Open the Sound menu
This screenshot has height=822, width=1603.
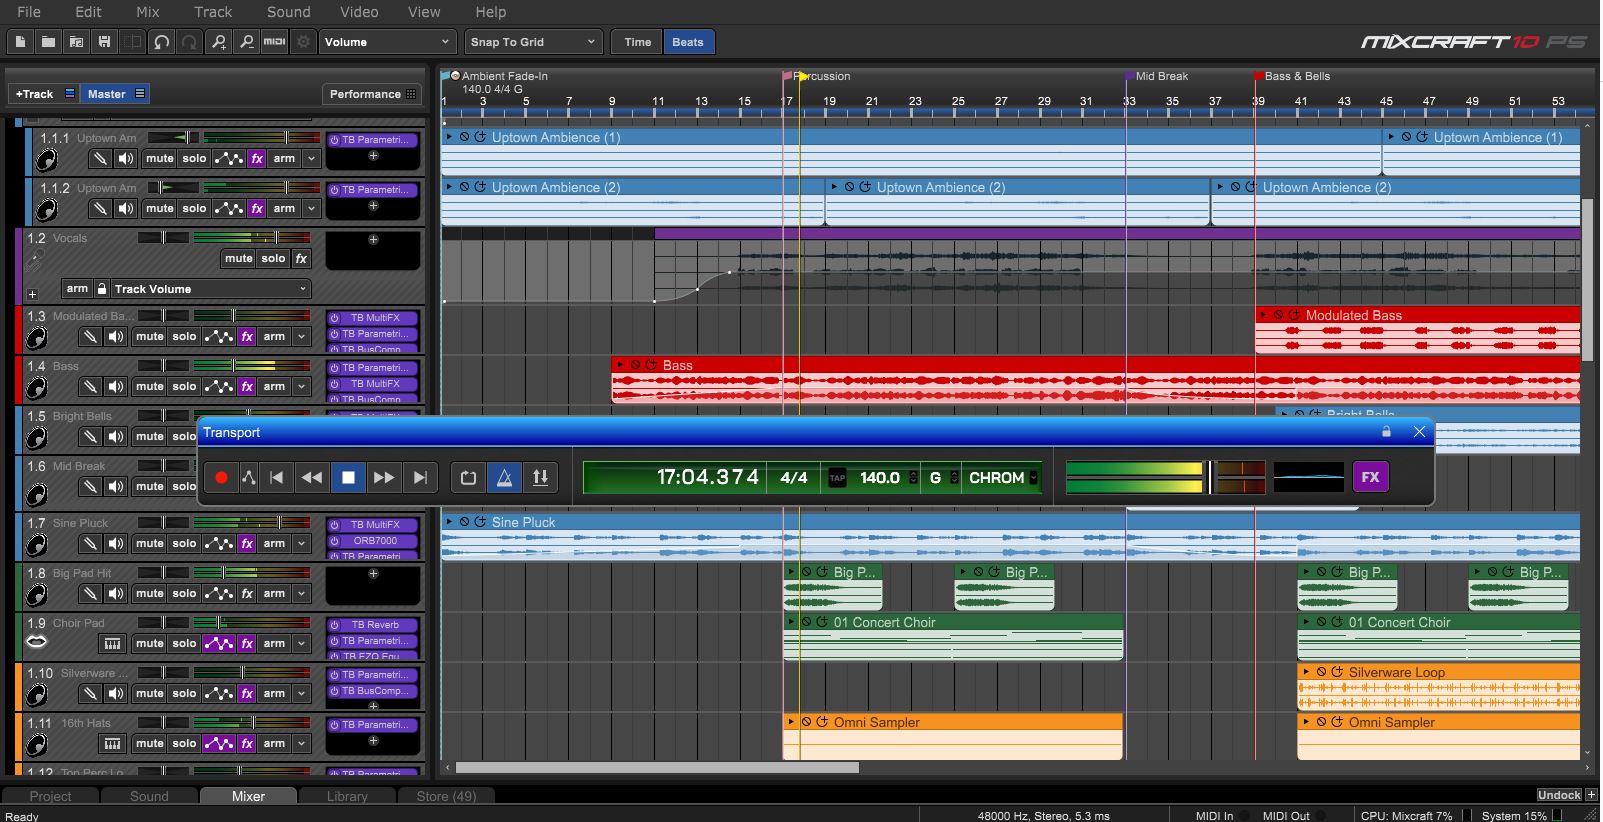pos(289,12)
